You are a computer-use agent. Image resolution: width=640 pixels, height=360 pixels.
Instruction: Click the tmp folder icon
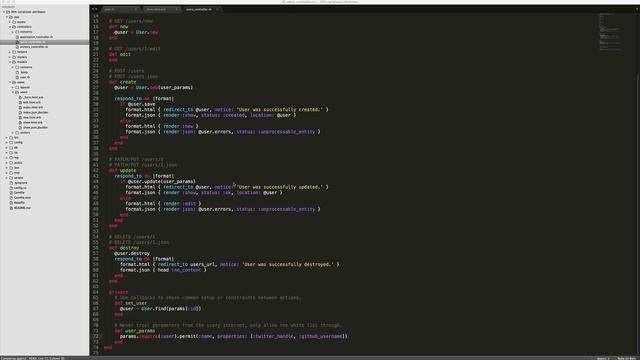pyautogui.click(x=11, y=173)
